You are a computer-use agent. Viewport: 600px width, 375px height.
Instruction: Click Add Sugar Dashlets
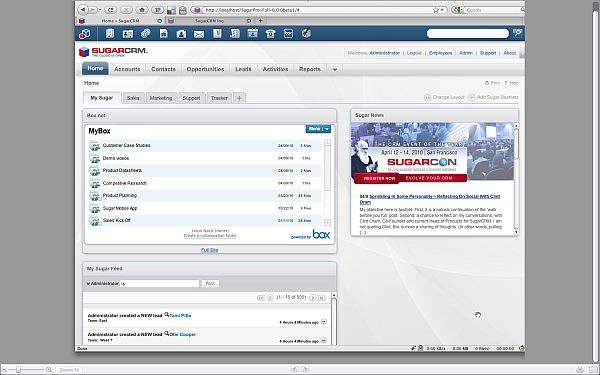tap(494, 97)
